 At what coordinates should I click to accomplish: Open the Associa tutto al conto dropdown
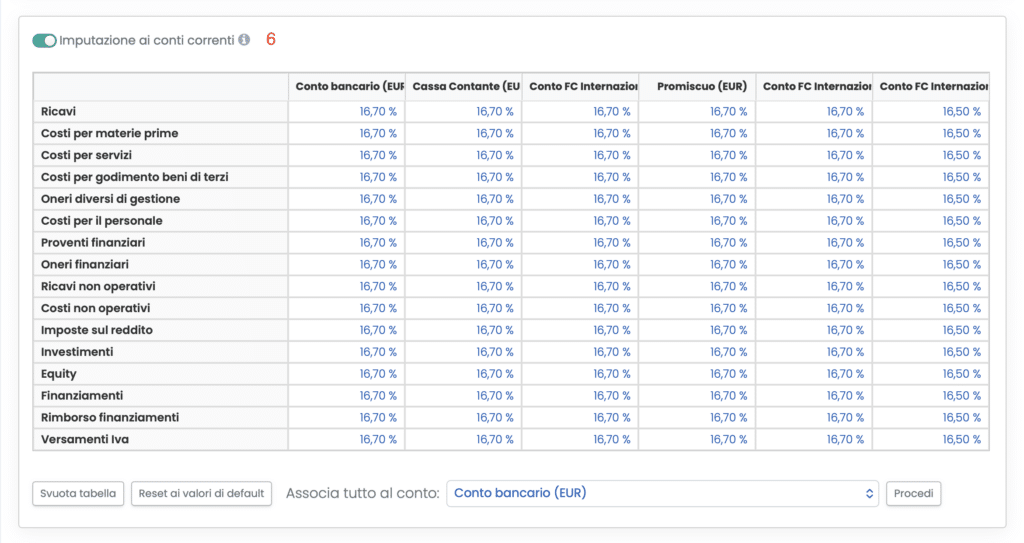[662, 493]
